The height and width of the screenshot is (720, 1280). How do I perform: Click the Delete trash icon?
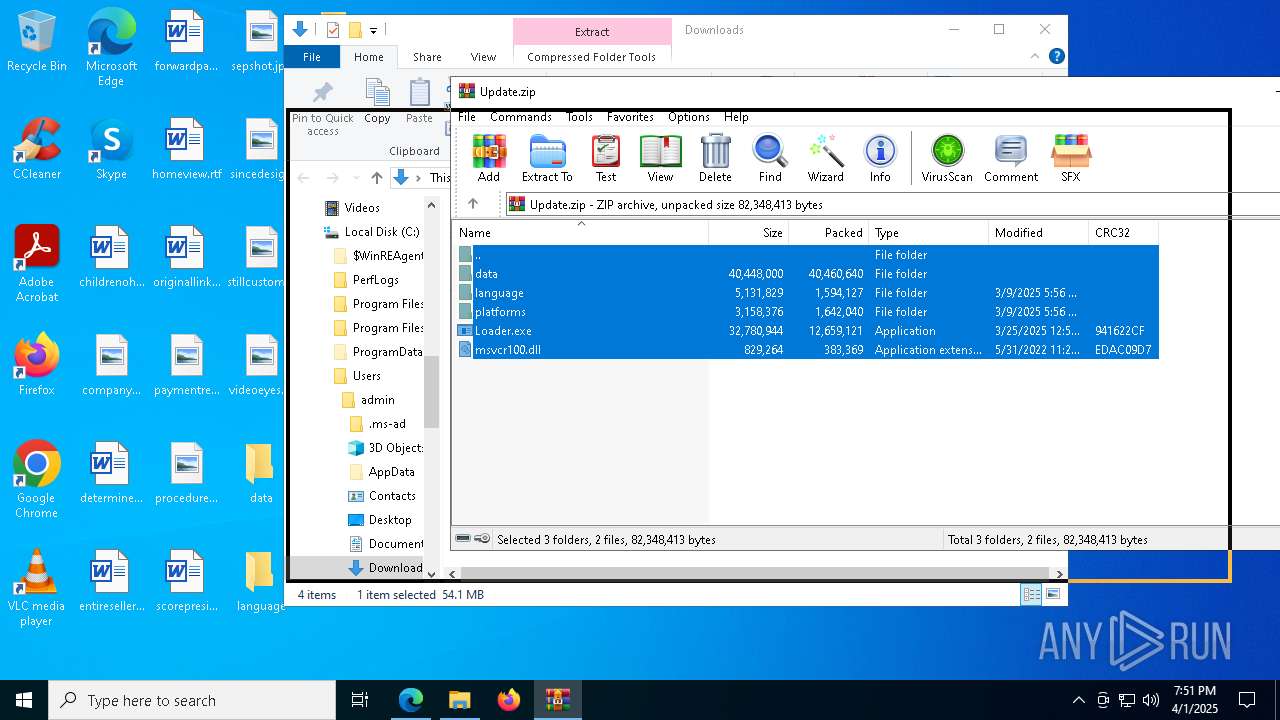click(715, 158)
